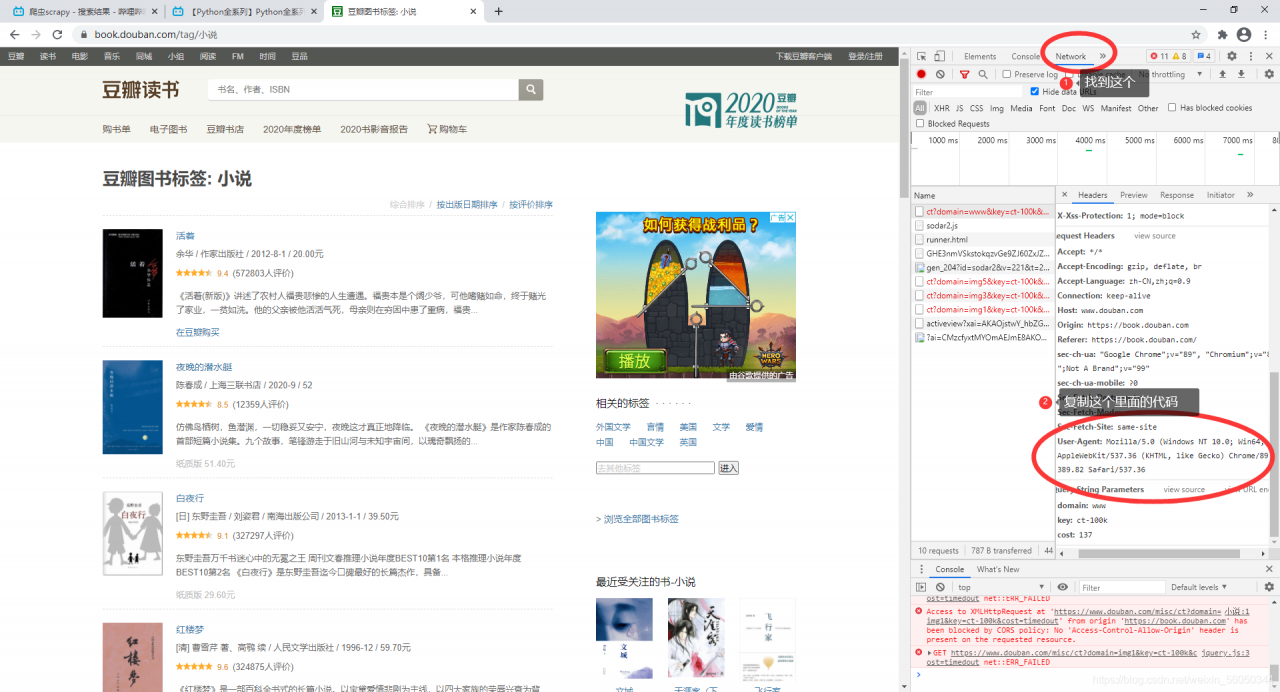Close the request details pane X
Screen dimensions: 1280x692
coord(1064,195)
